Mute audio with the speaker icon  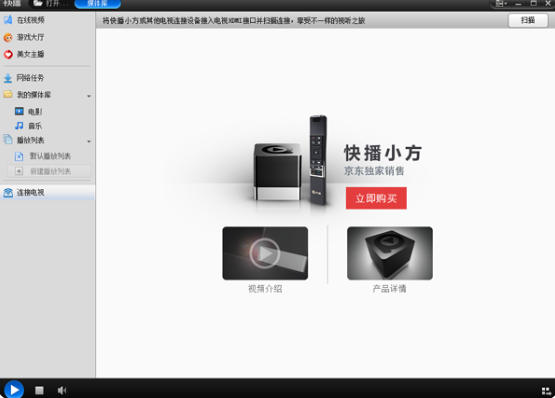62,390
